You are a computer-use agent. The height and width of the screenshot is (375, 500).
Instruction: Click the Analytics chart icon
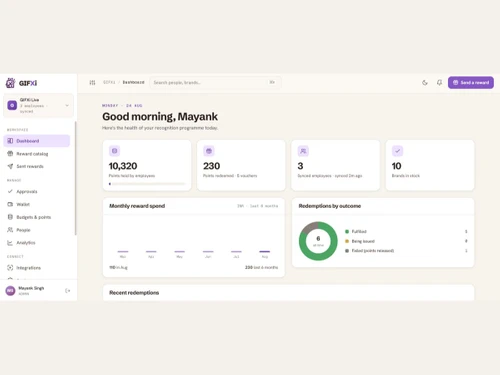coord(10,243)
